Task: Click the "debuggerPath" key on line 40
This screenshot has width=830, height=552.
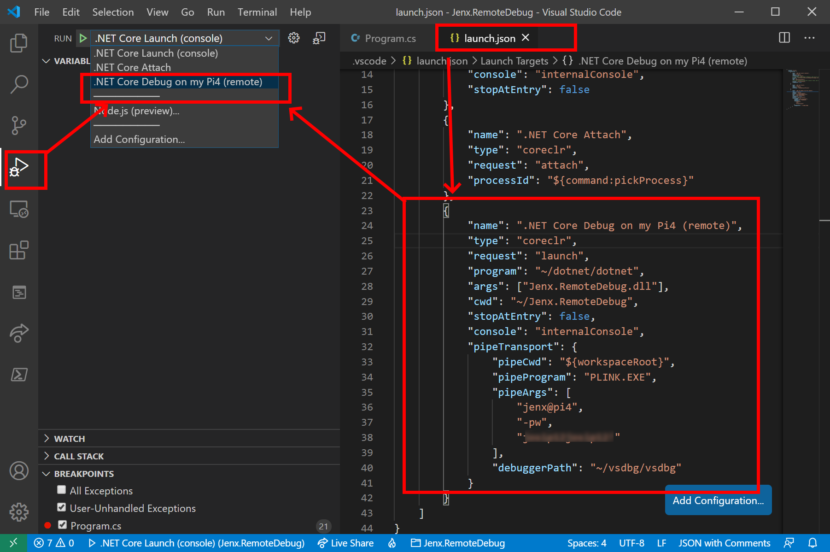Action: (535, 468)
